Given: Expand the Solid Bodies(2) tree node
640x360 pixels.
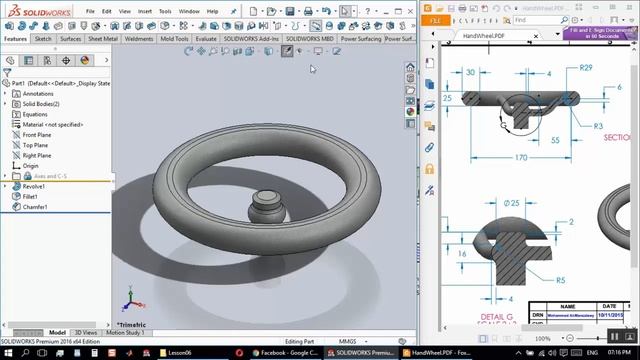Looking at the screenshot, I should [x=5, y=104].
